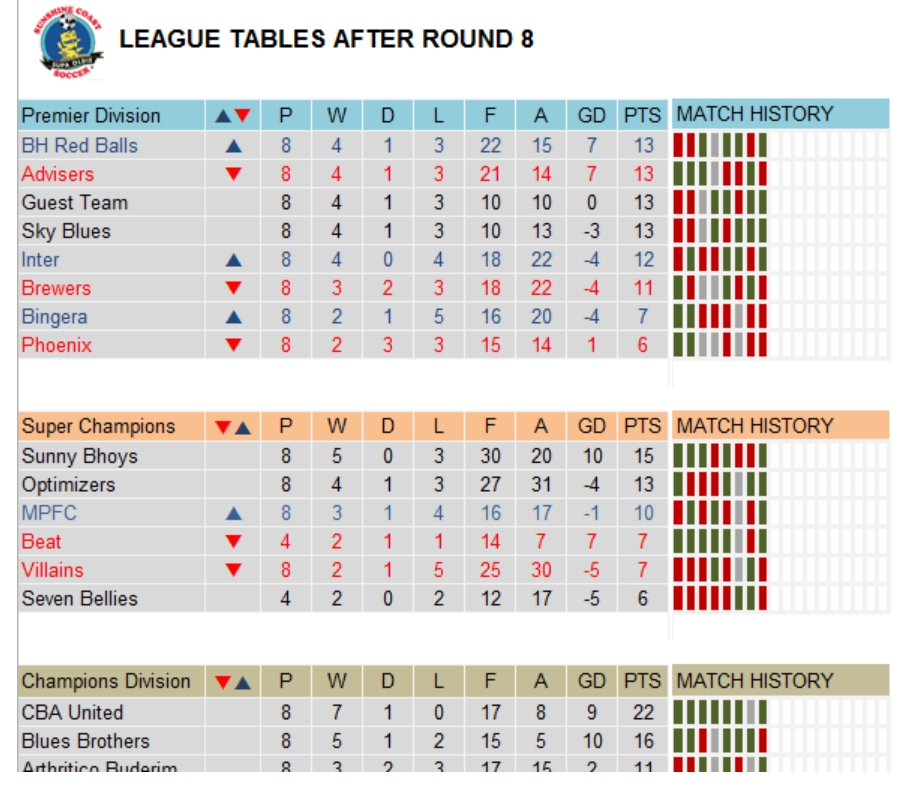Click the red down arrow beside Villains
This screenshot has height=788, width=909.
234,570
